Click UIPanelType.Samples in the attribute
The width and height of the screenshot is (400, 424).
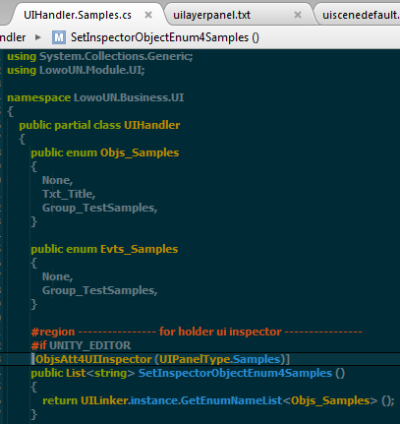pos(220,359)
